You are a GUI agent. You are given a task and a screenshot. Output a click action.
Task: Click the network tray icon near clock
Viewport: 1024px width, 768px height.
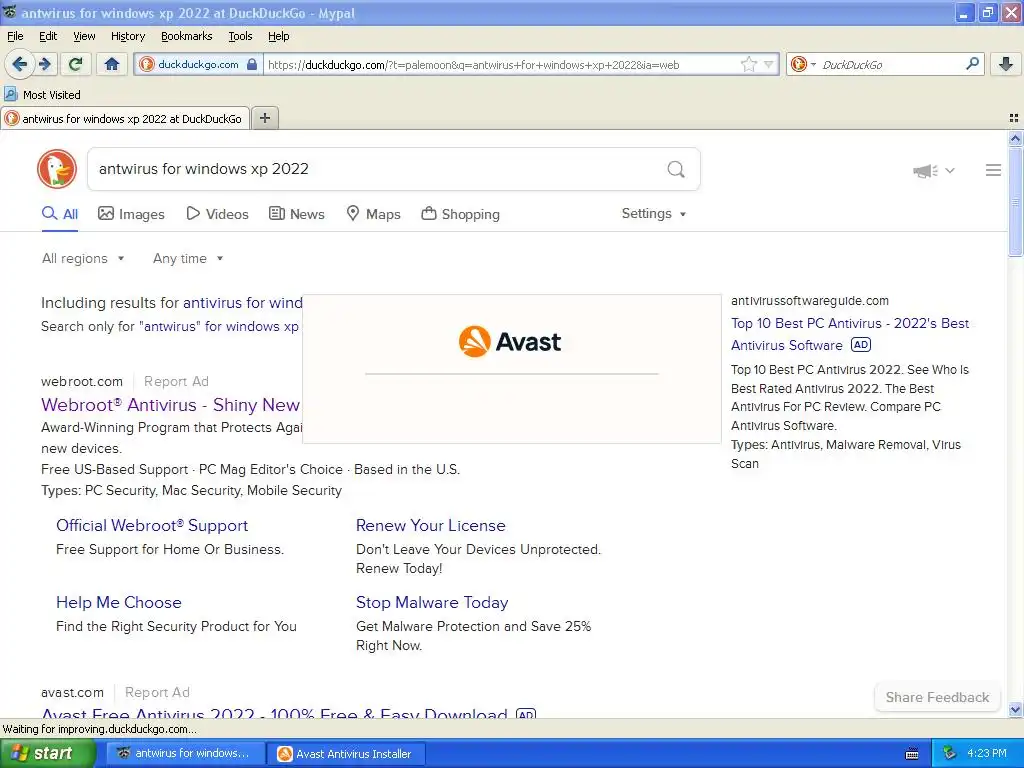click(950, 753)
